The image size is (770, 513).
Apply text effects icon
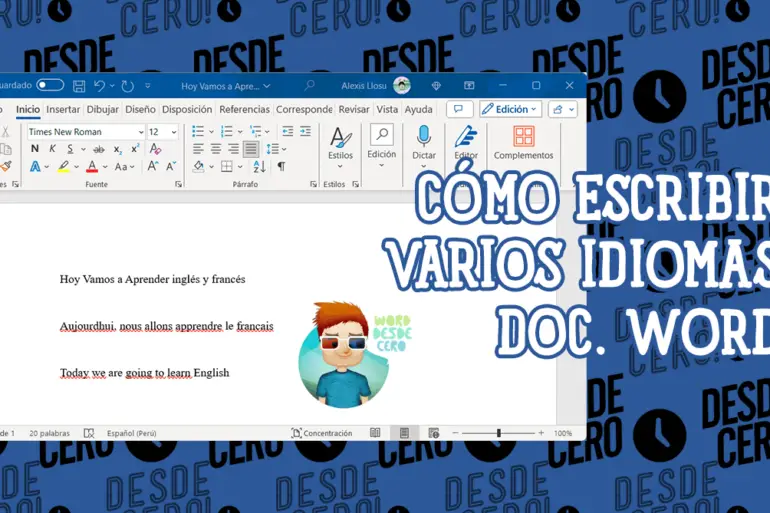[35, 166]
